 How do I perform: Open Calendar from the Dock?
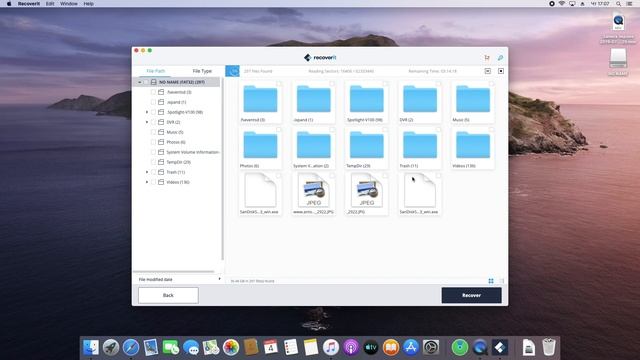point(271,347)
